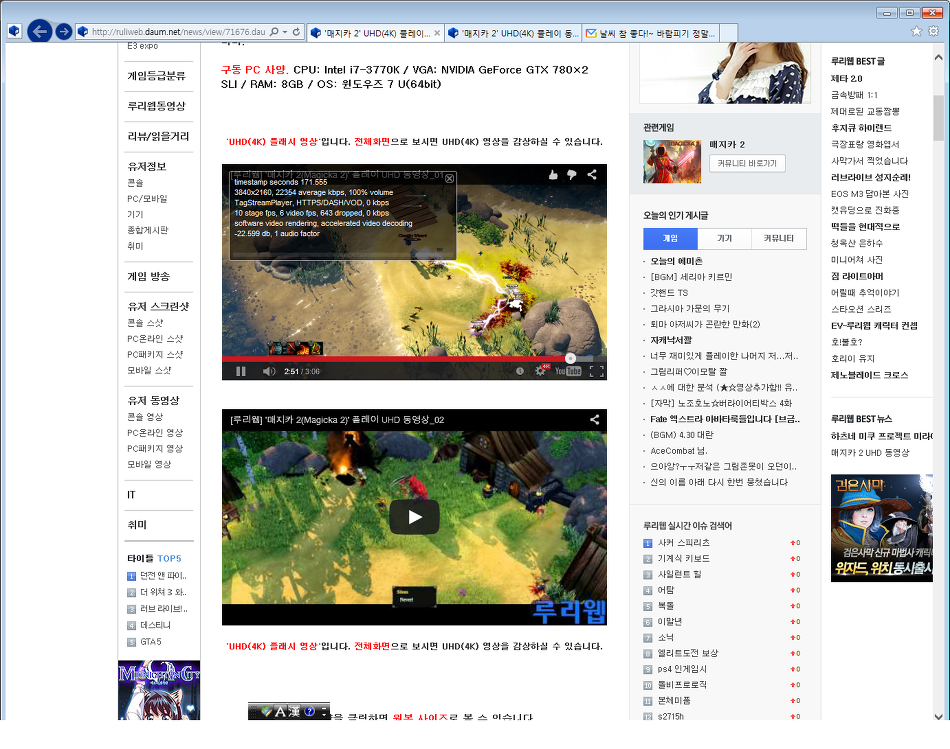950x749 pixels.
Task: Open the PC온라인 영상 sidebar link
Action: (155, 433)
